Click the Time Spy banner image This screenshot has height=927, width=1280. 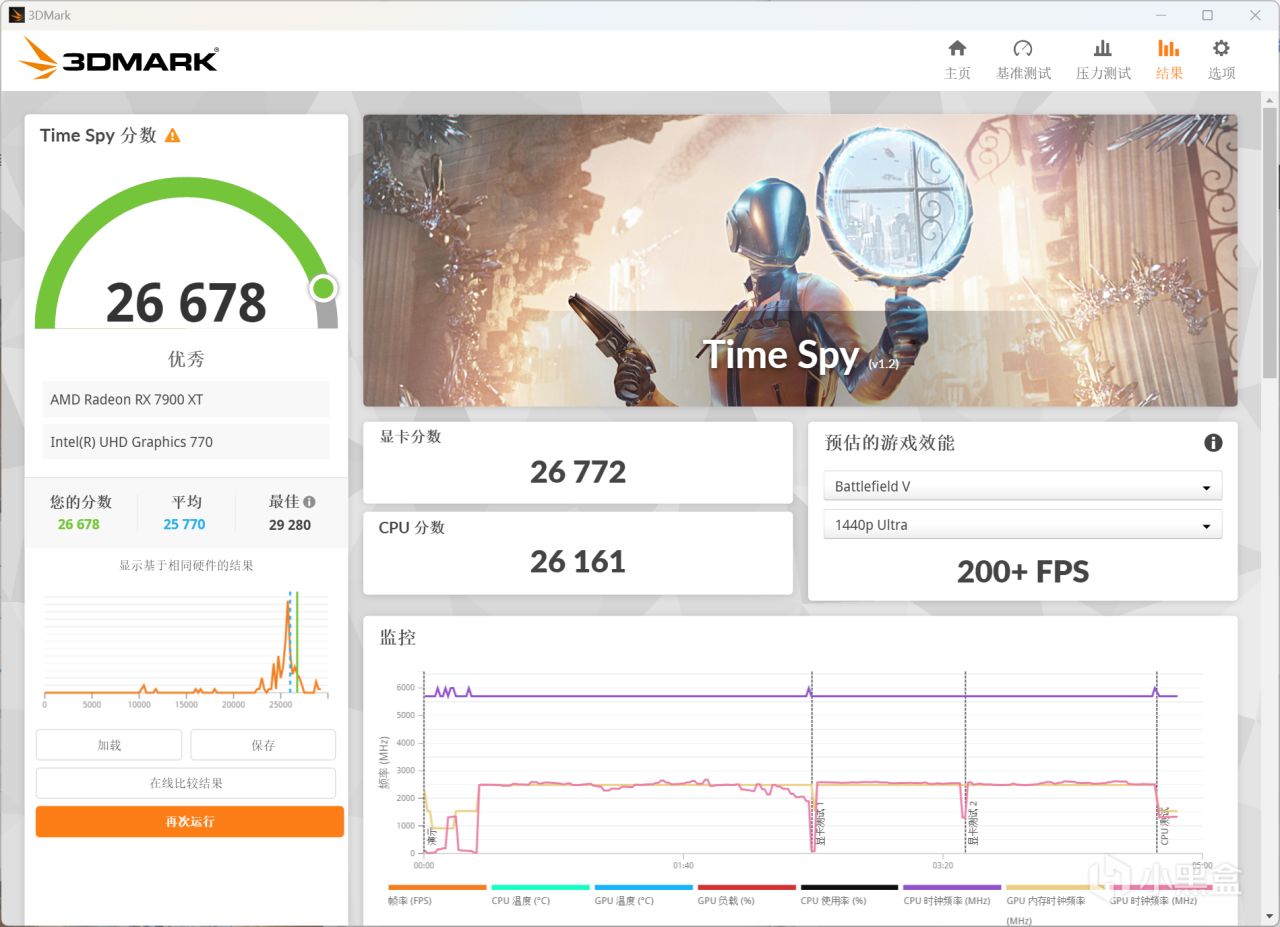800,260
